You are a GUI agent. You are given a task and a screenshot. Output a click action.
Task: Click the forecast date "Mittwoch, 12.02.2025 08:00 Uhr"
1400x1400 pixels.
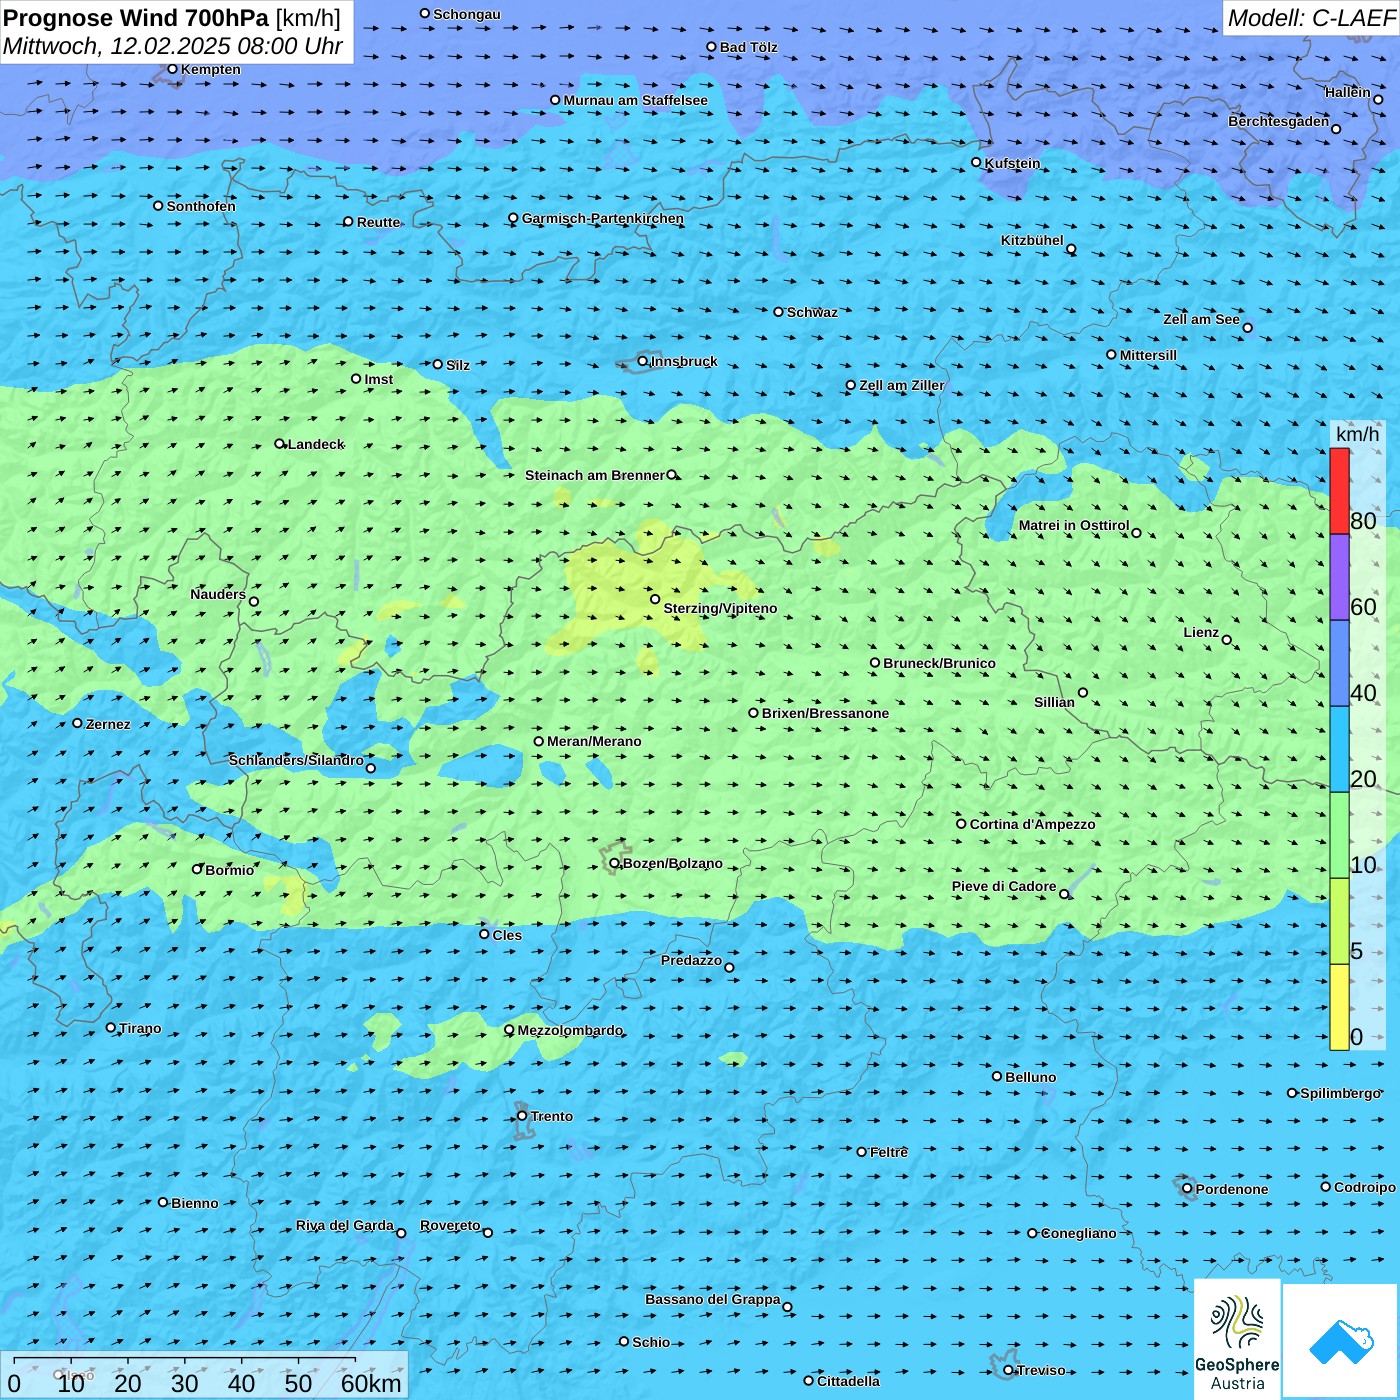pos(173,46)
